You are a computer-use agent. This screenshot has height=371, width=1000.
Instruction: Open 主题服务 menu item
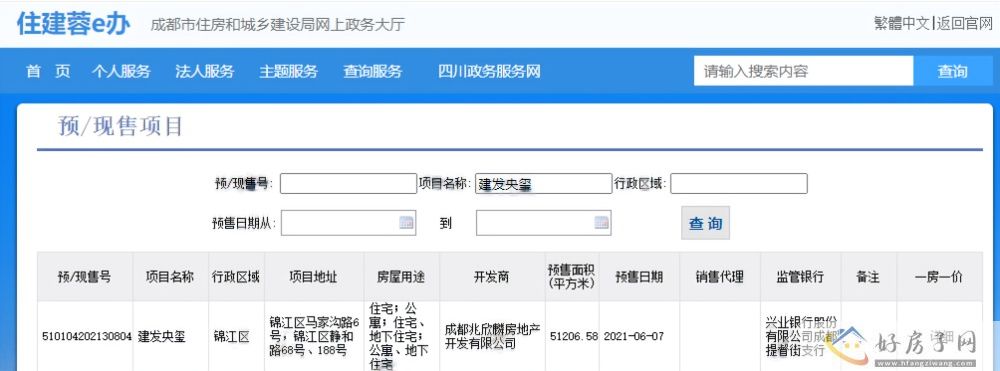pos(288,71)
